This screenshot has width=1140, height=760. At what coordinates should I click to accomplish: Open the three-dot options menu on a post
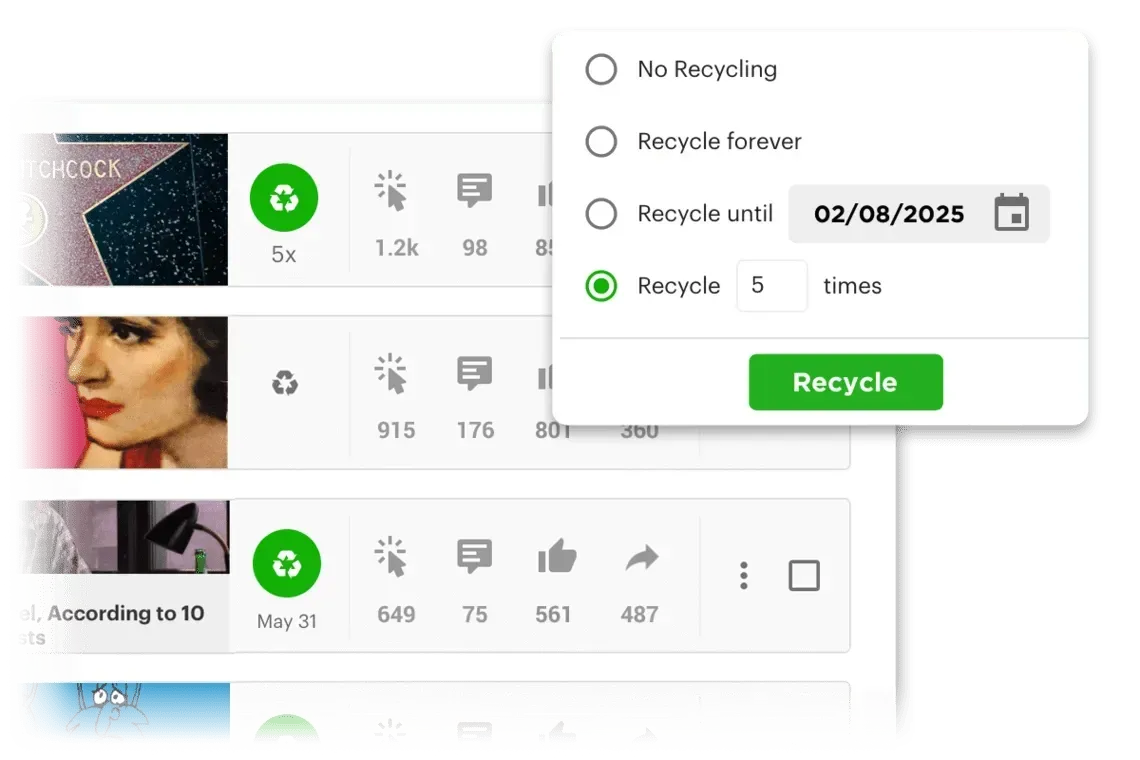(x=743, y=575)
